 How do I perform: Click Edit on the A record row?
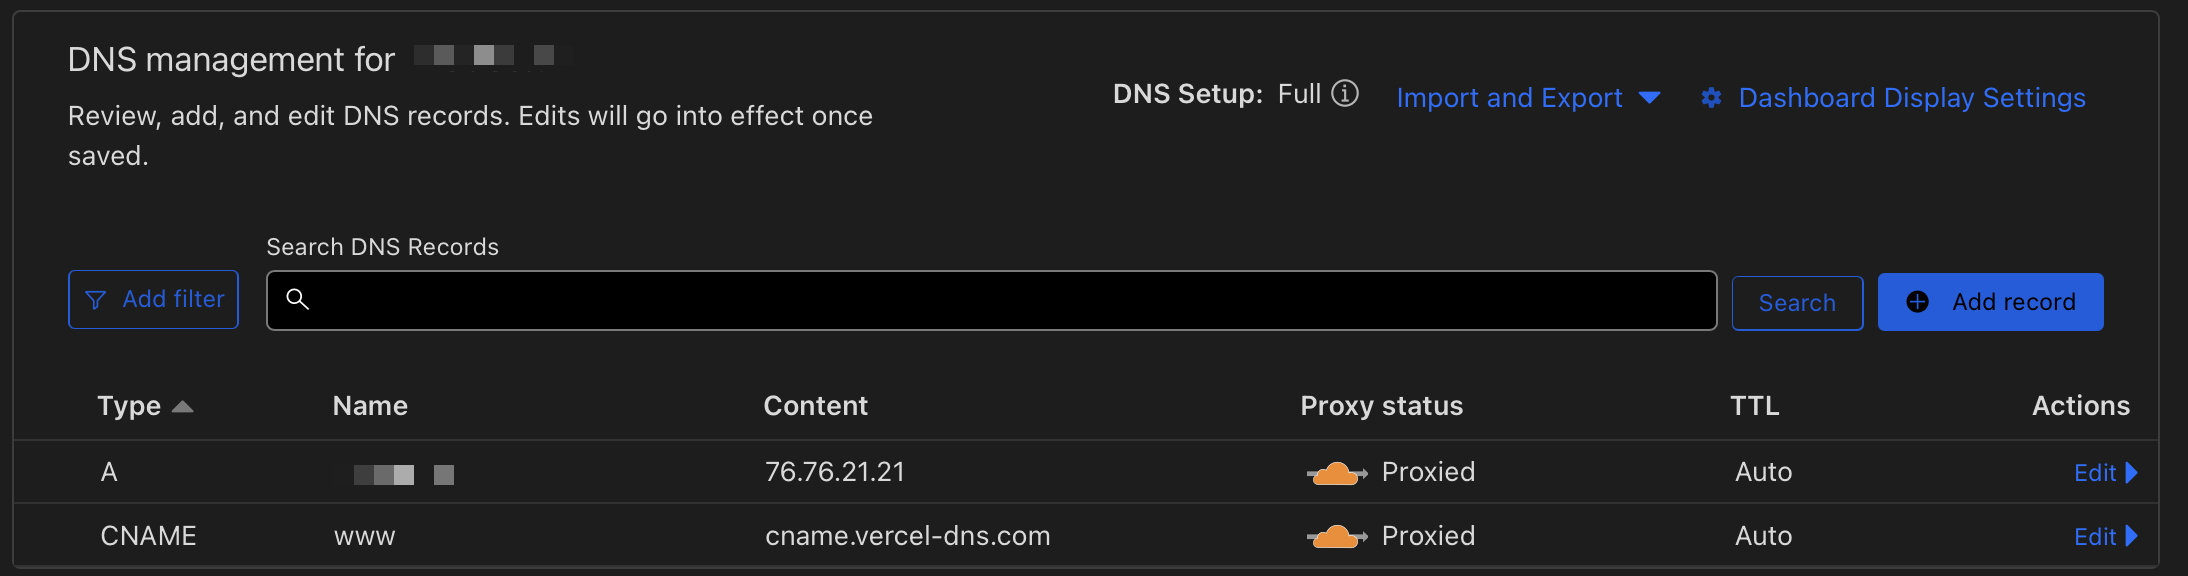[x=2094, y=472]
